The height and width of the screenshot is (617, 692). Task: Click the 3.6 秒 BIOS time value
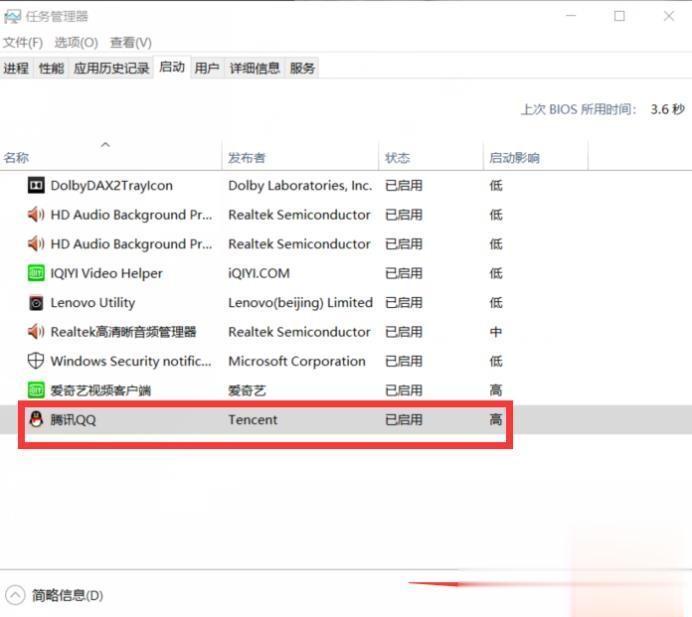pyautogui.click(x=667, y=109)
